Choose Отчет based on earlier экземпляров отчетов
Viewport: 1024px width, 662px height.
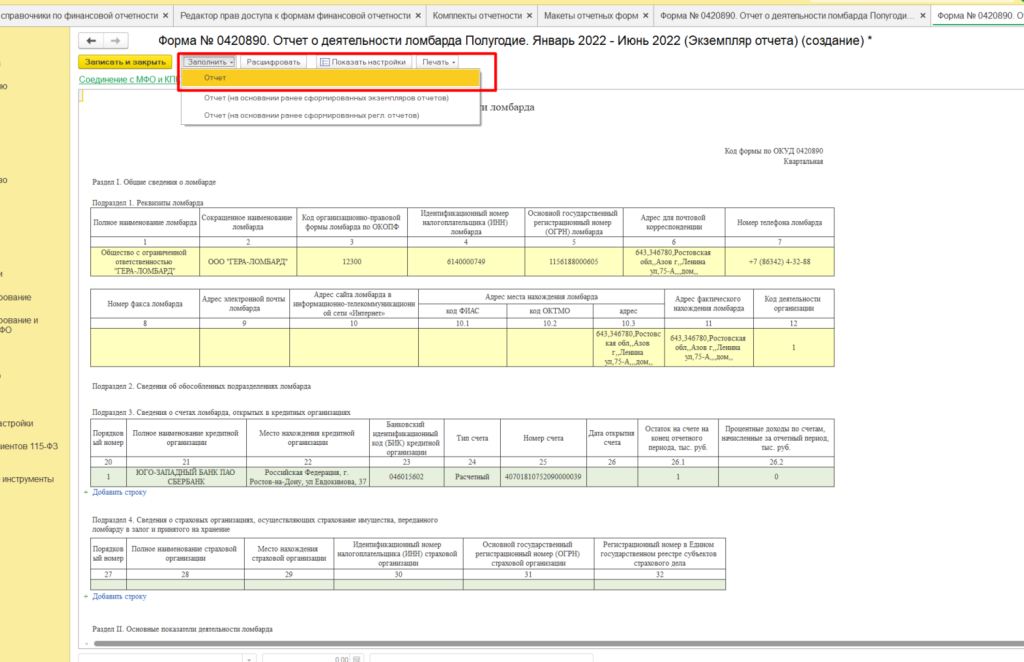click(325, 98)
